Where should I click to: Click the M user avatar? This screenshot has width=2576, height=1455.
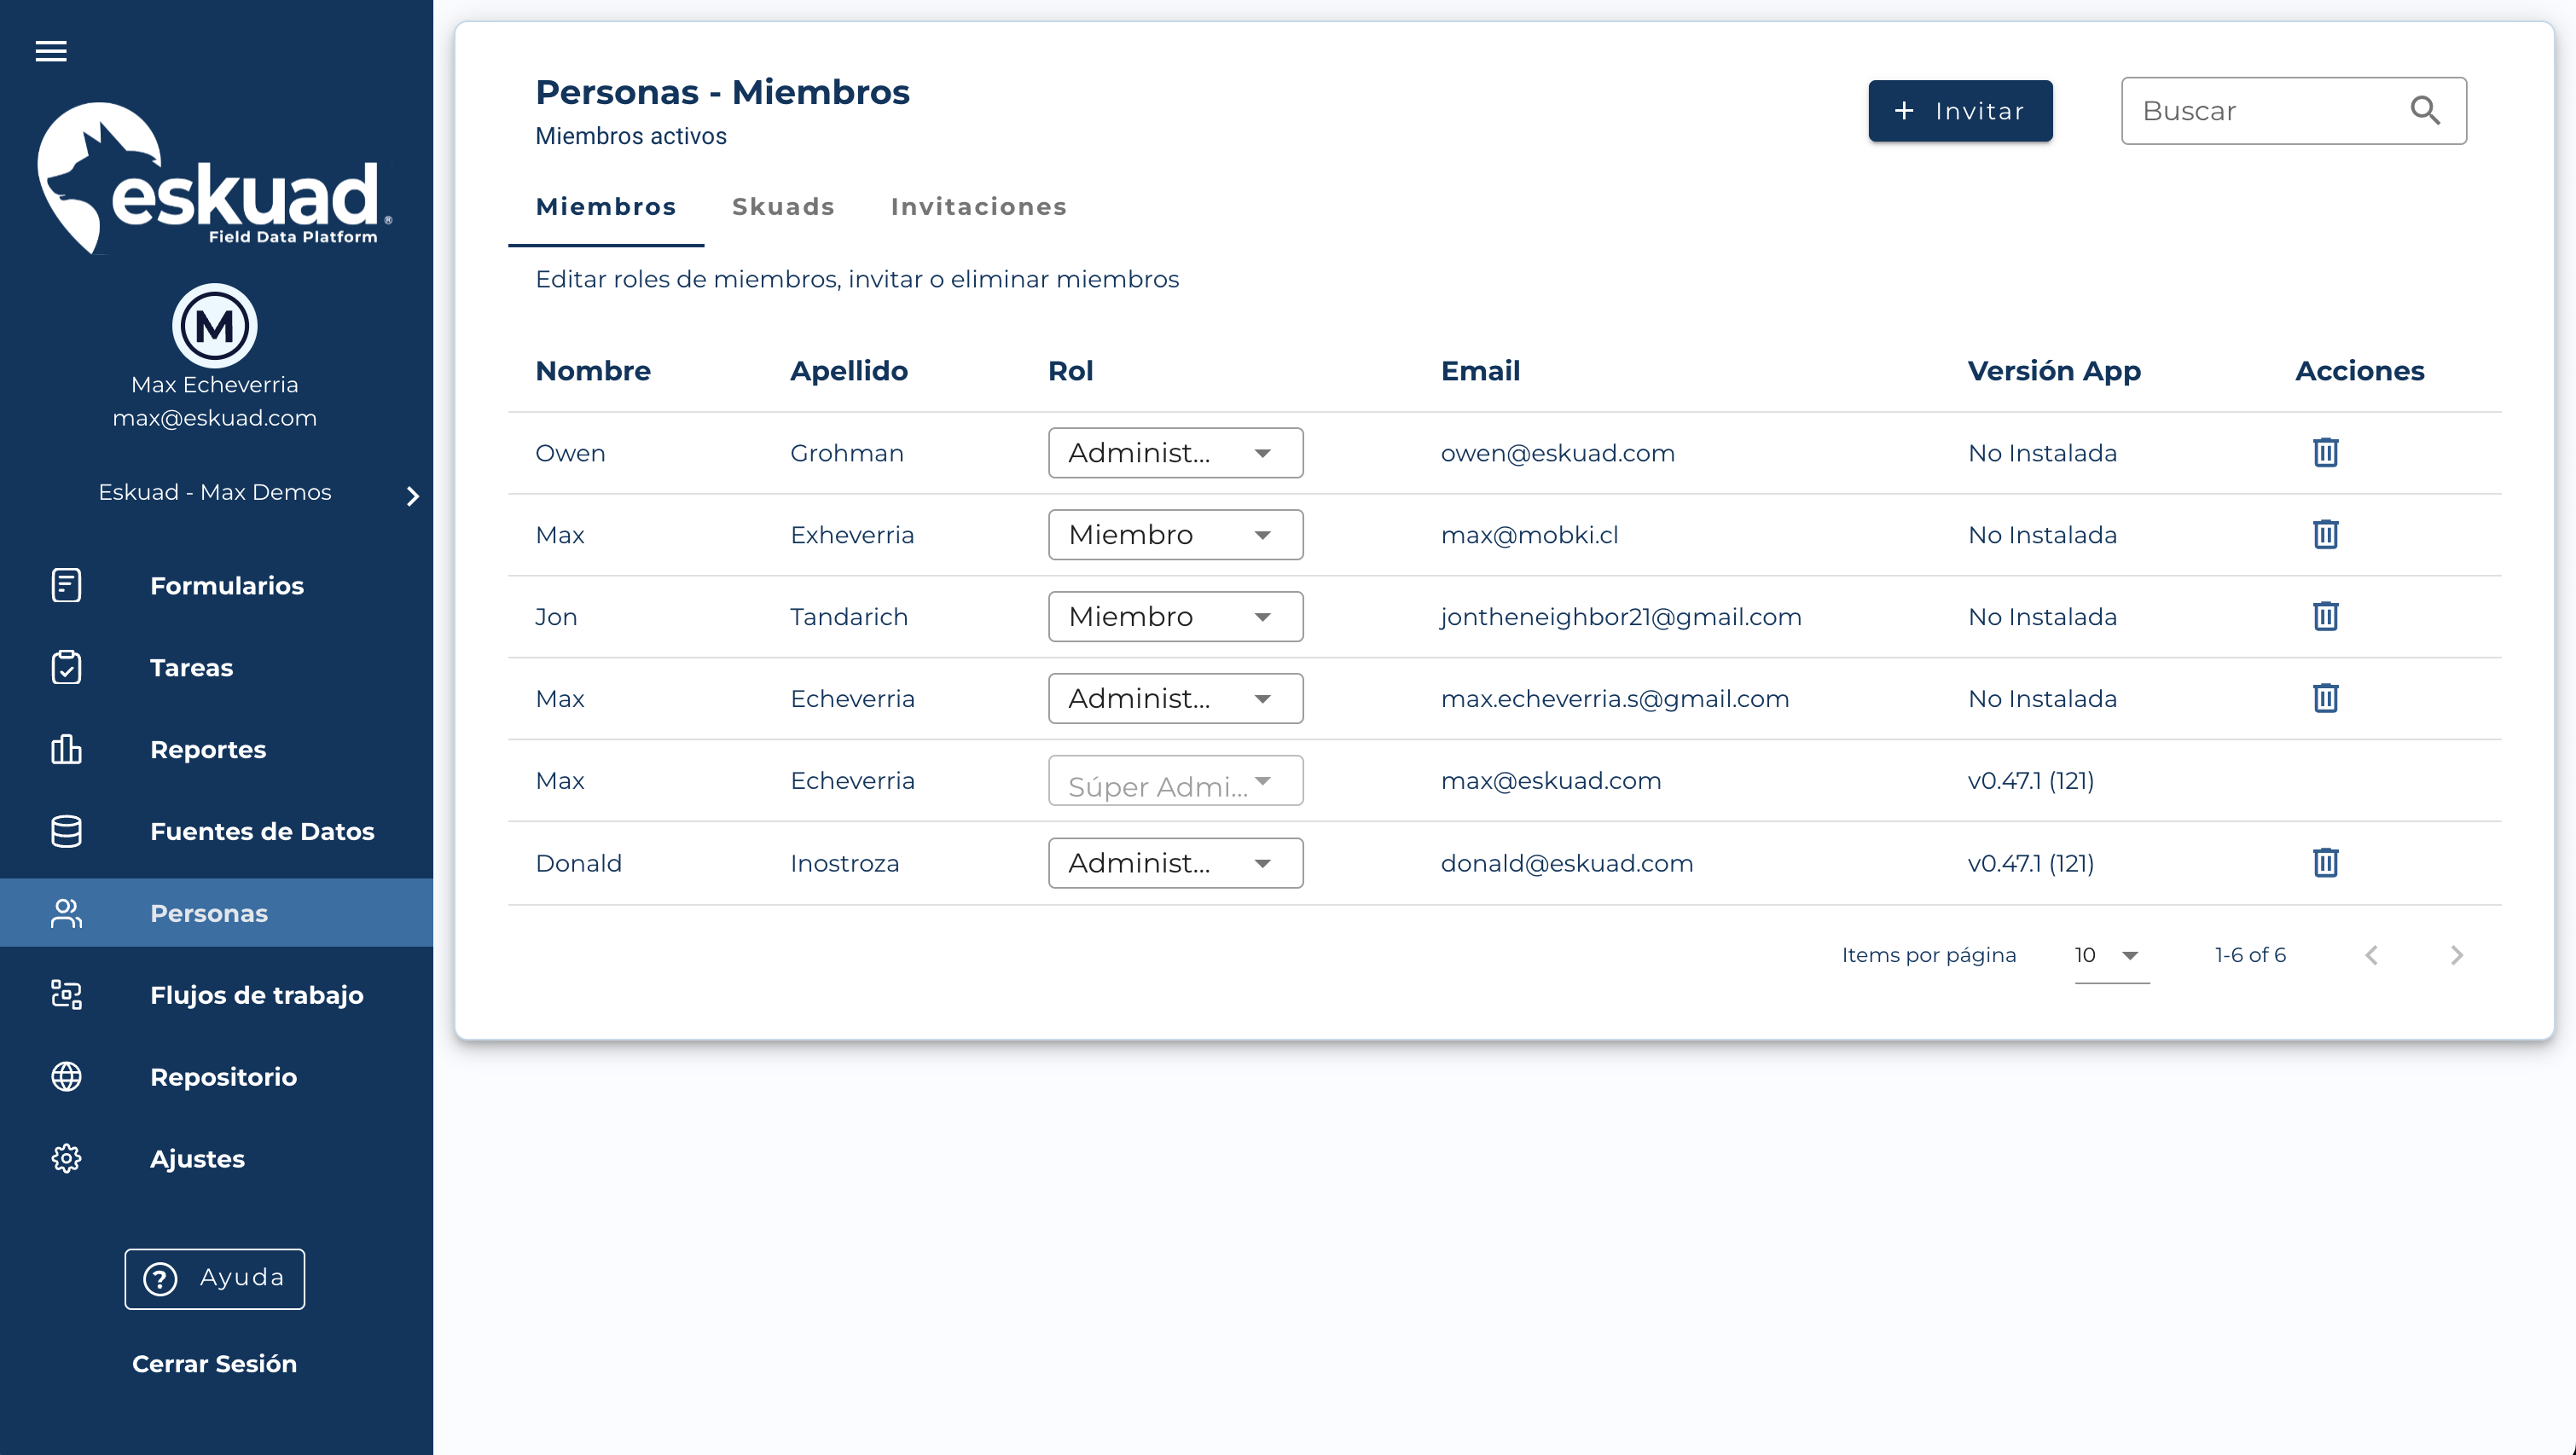[x=214, y=326]
